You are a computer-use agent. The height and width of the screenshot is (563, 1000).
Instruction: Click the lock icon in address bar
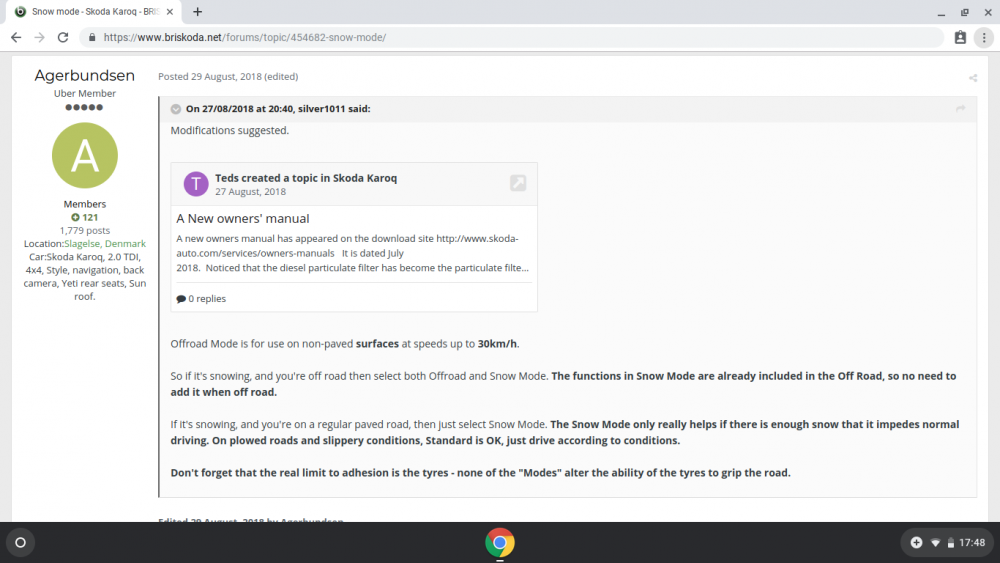[x=92, y=38]
